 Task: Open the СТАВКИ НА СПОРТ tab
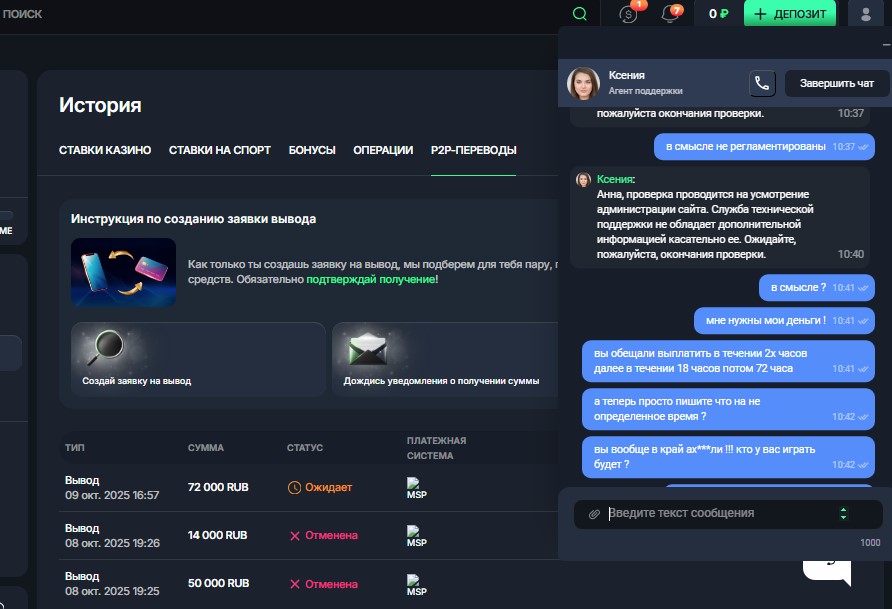coord(220,150)
